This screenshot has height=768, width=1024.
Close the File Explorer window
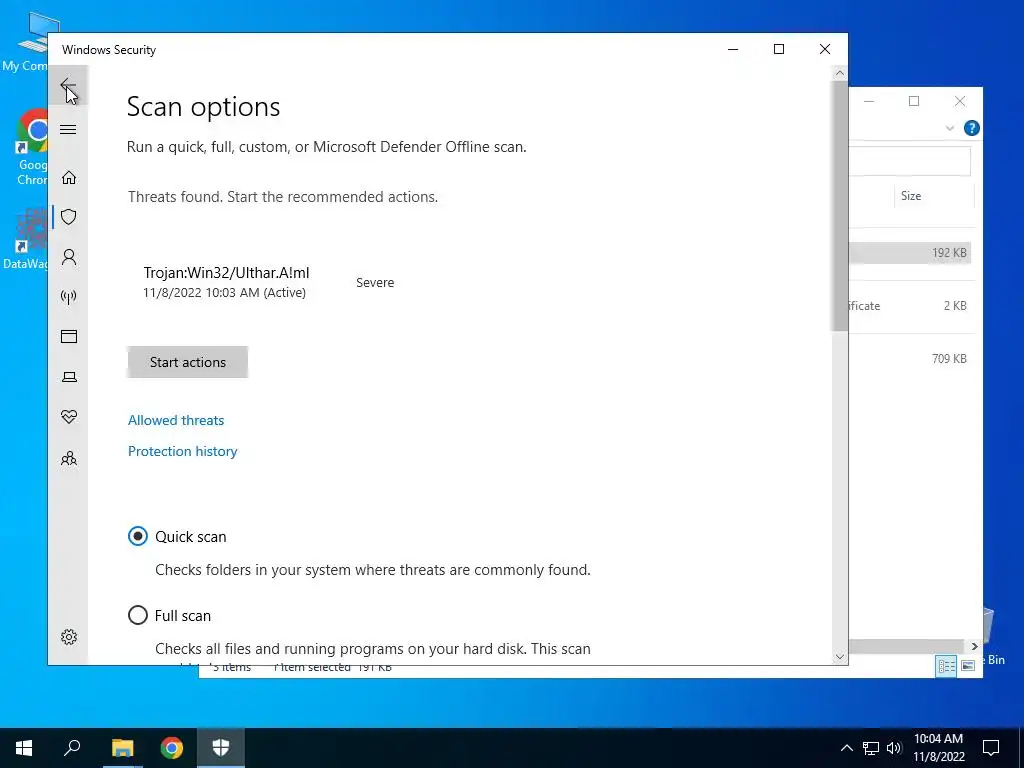[959, 101]
